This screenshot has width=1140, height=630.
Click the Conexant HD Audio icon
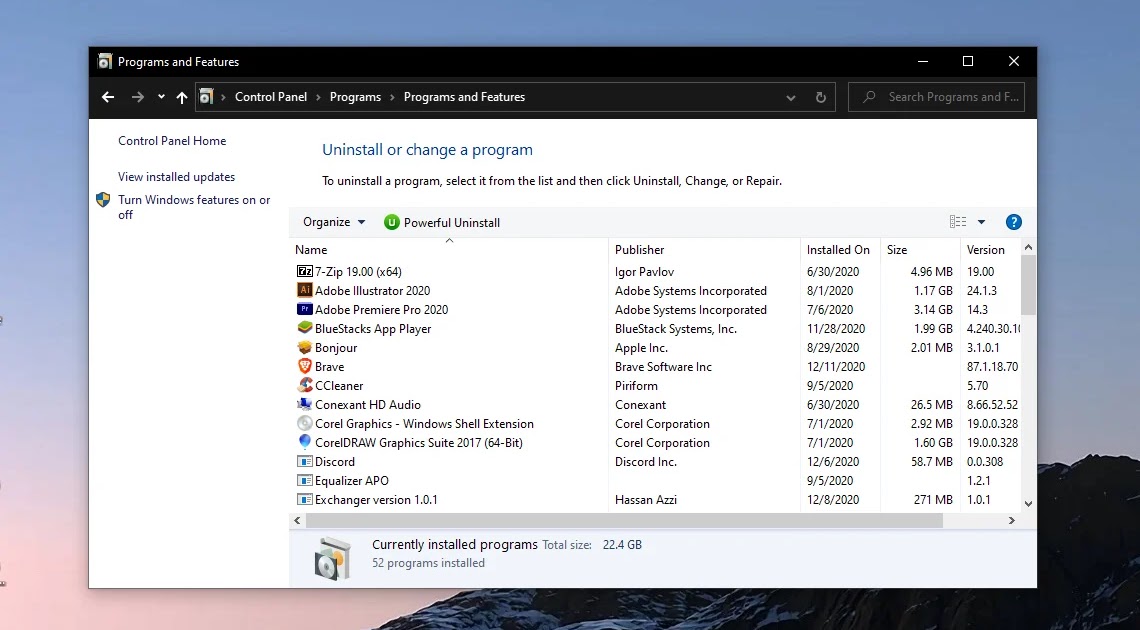click(x=305, y=404)
